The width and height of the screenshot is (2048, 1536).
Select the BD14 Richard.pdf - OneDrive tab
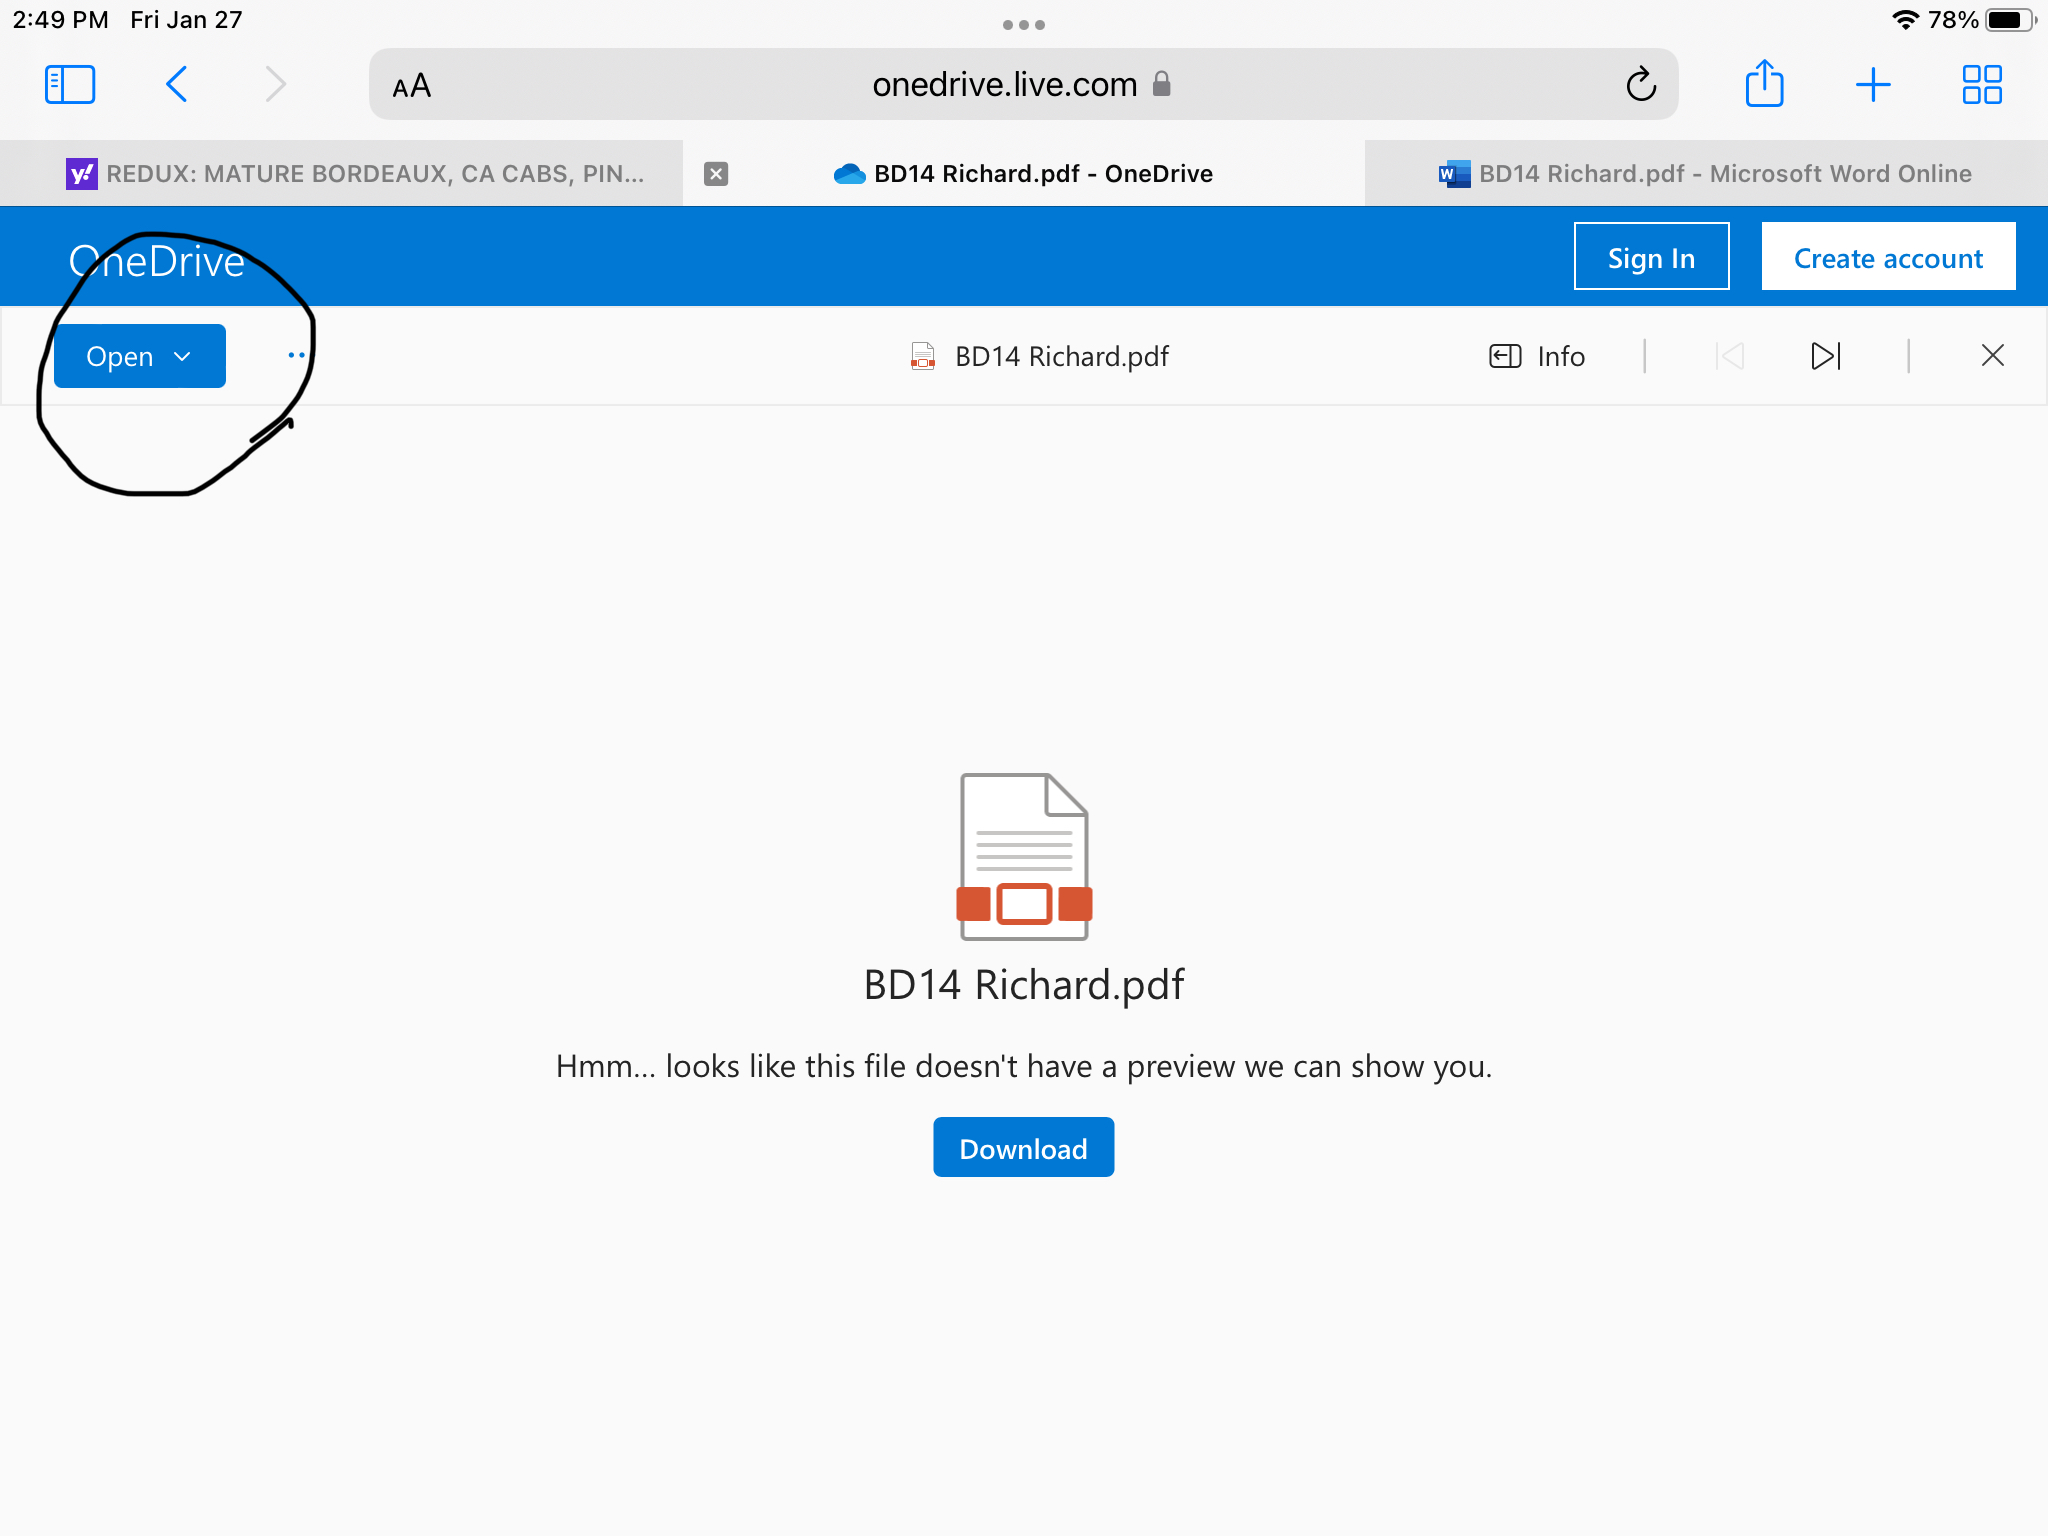click(x=1023, y=174)
